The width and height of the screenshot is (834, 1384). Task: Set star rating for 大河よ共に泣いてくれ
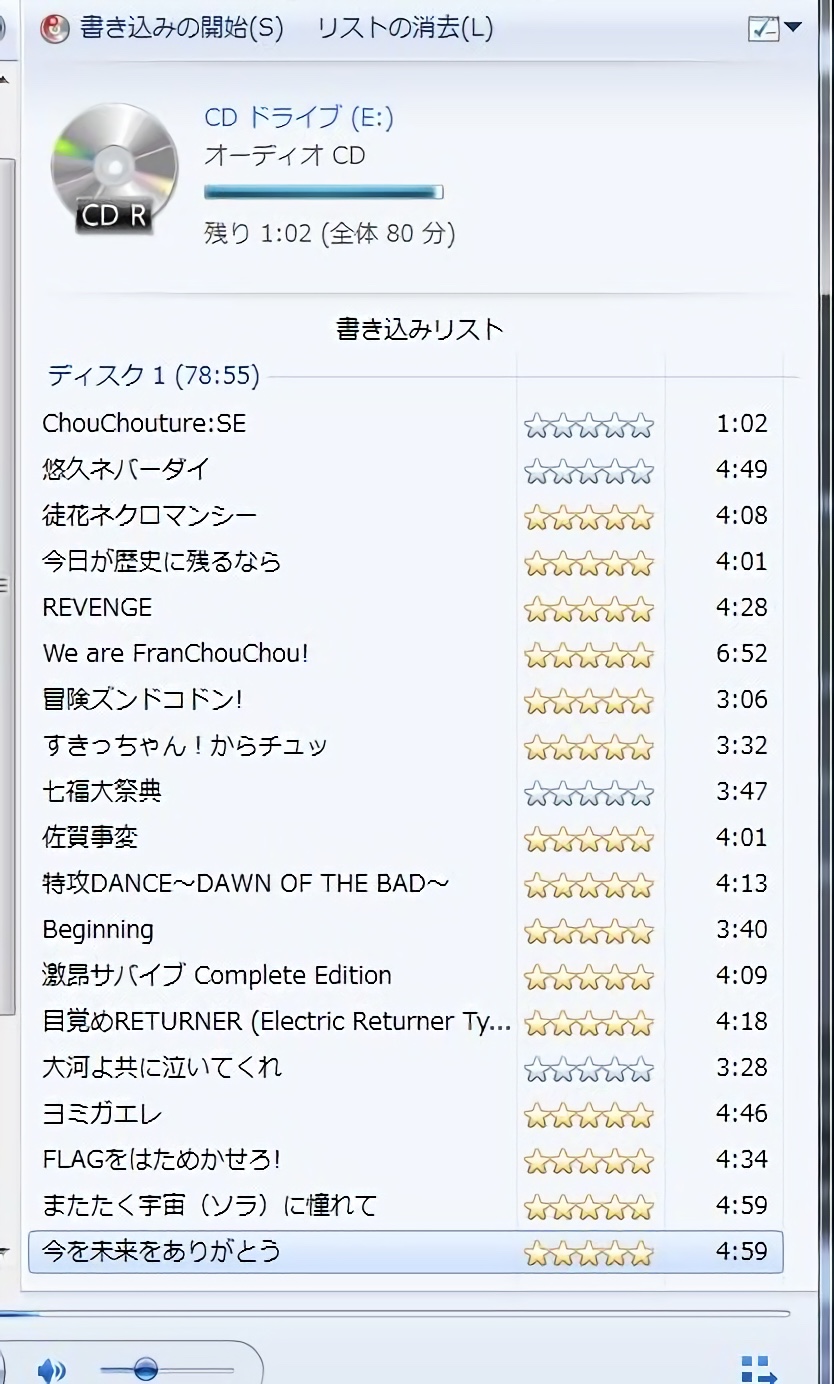[589, 1070]
